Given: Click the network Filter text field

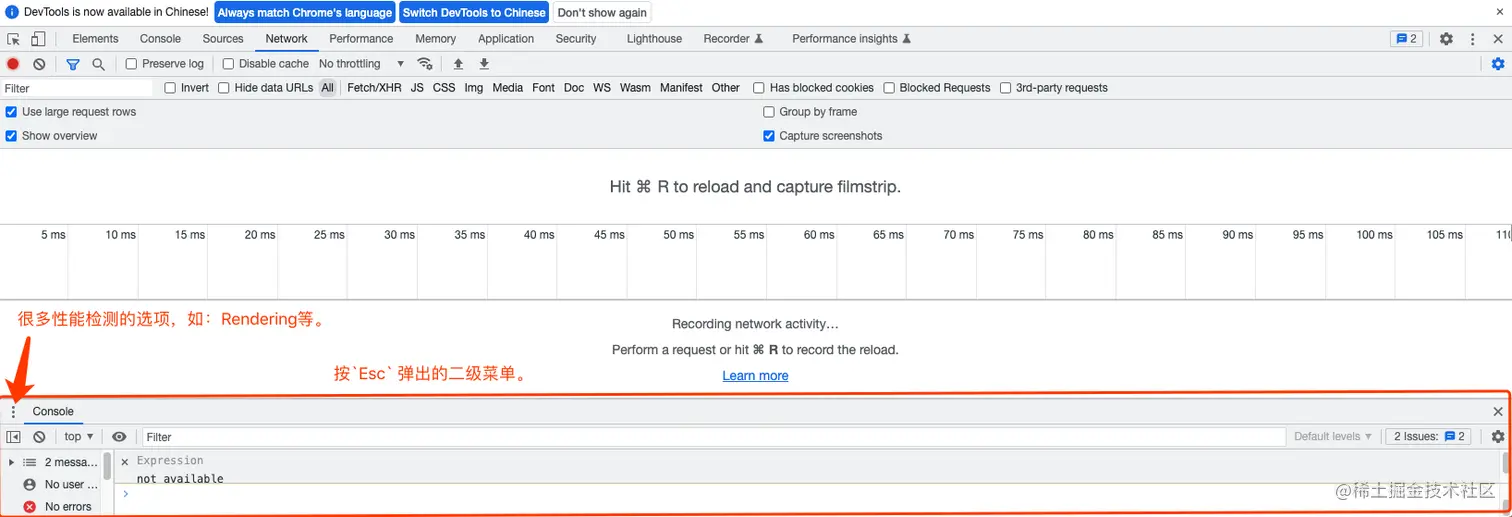Looking at the screenshot, I should 76,88.
